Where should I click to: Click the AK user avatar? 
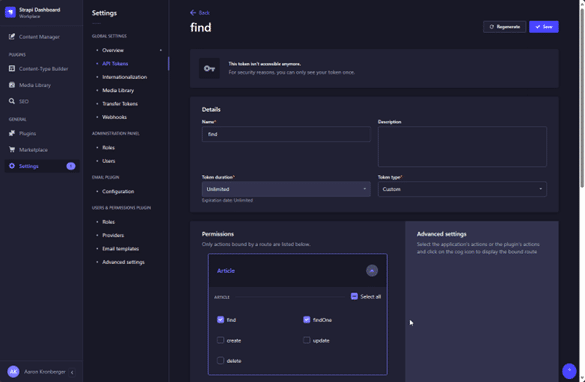[x=13, y=372]
